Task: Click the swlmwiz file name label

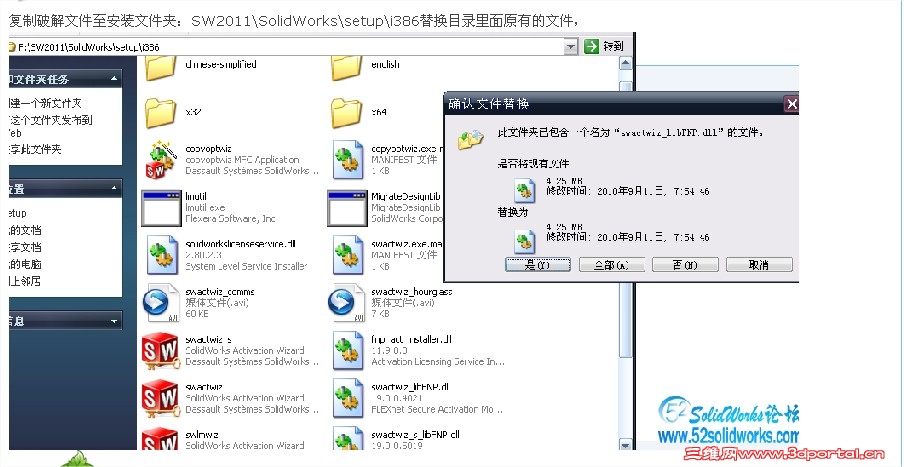Action: coord(202,434)
